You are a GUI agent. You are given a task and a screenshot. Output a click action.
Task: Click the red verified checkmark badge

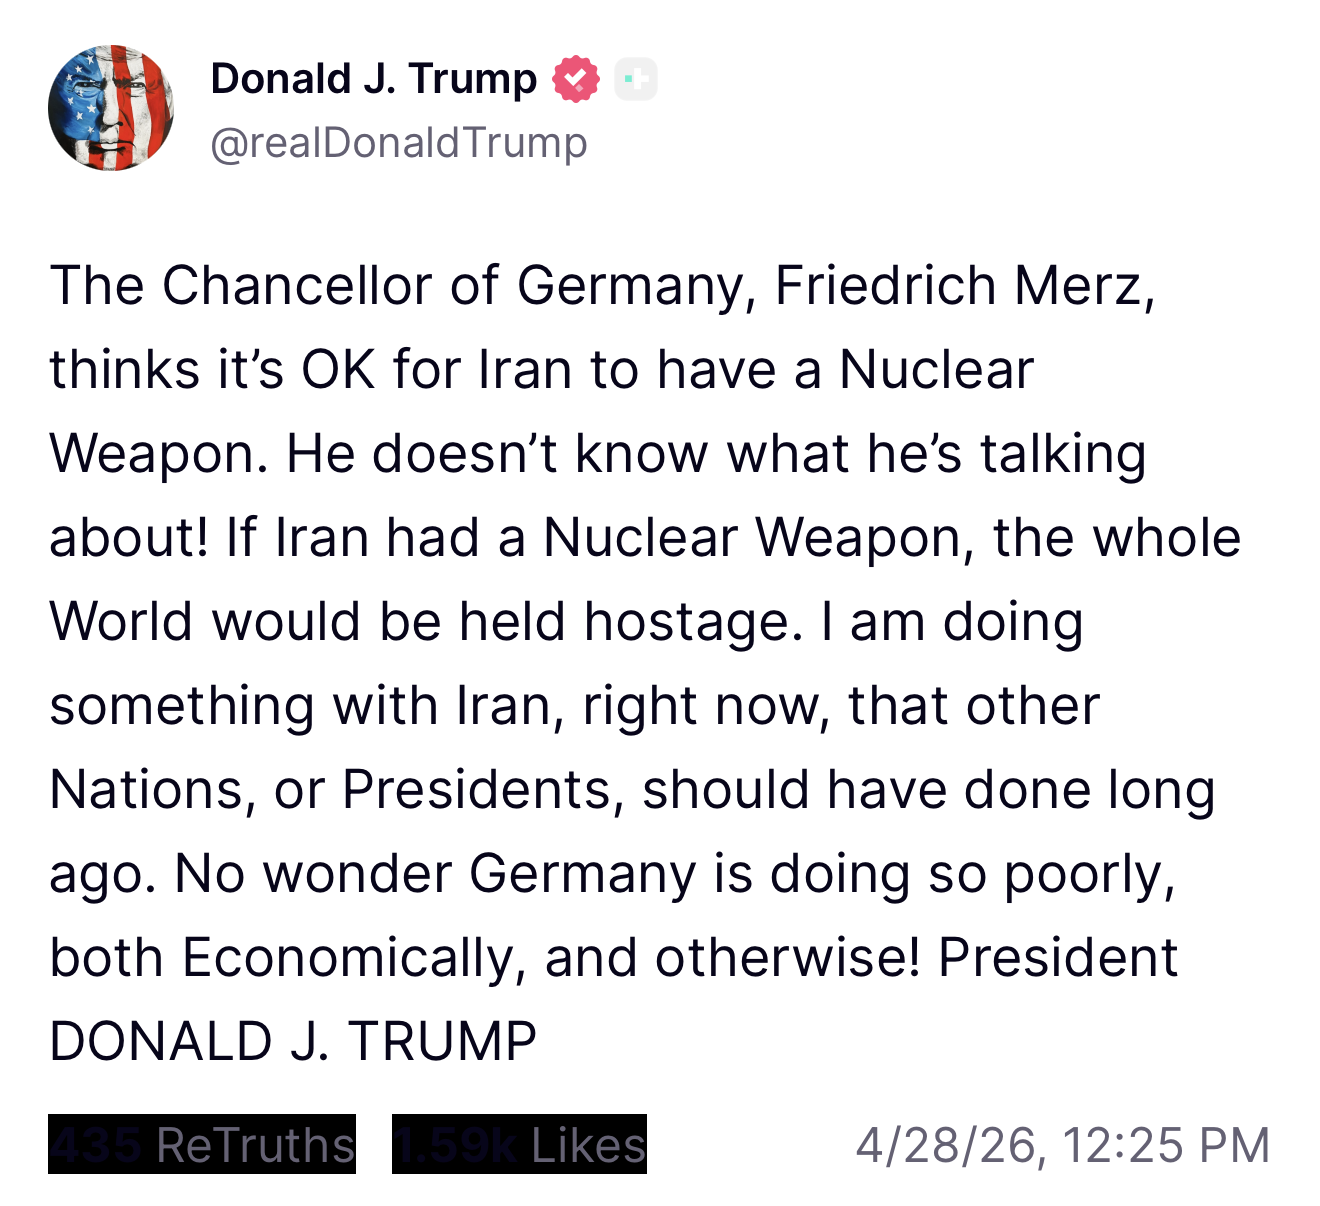576,79
